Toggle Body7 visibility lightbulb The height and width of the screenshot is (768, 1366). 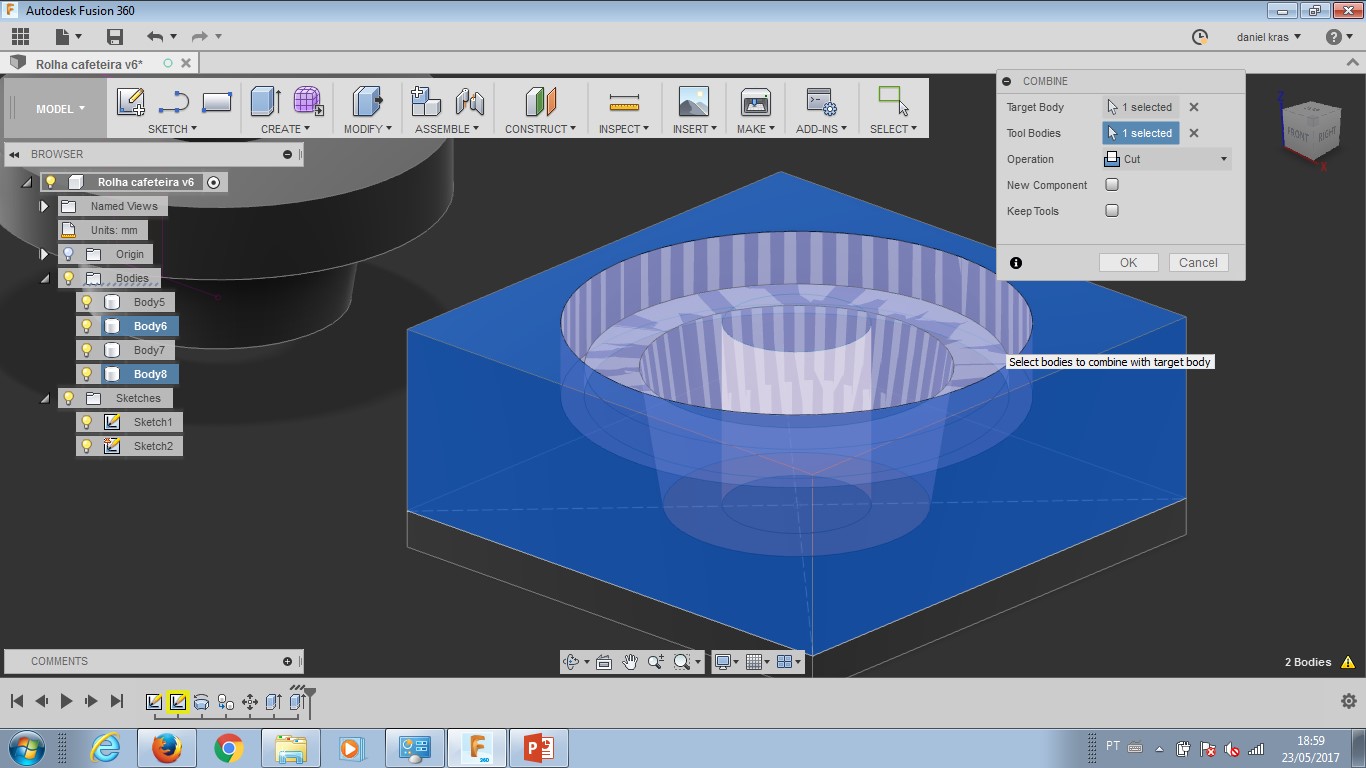point(87,350)
